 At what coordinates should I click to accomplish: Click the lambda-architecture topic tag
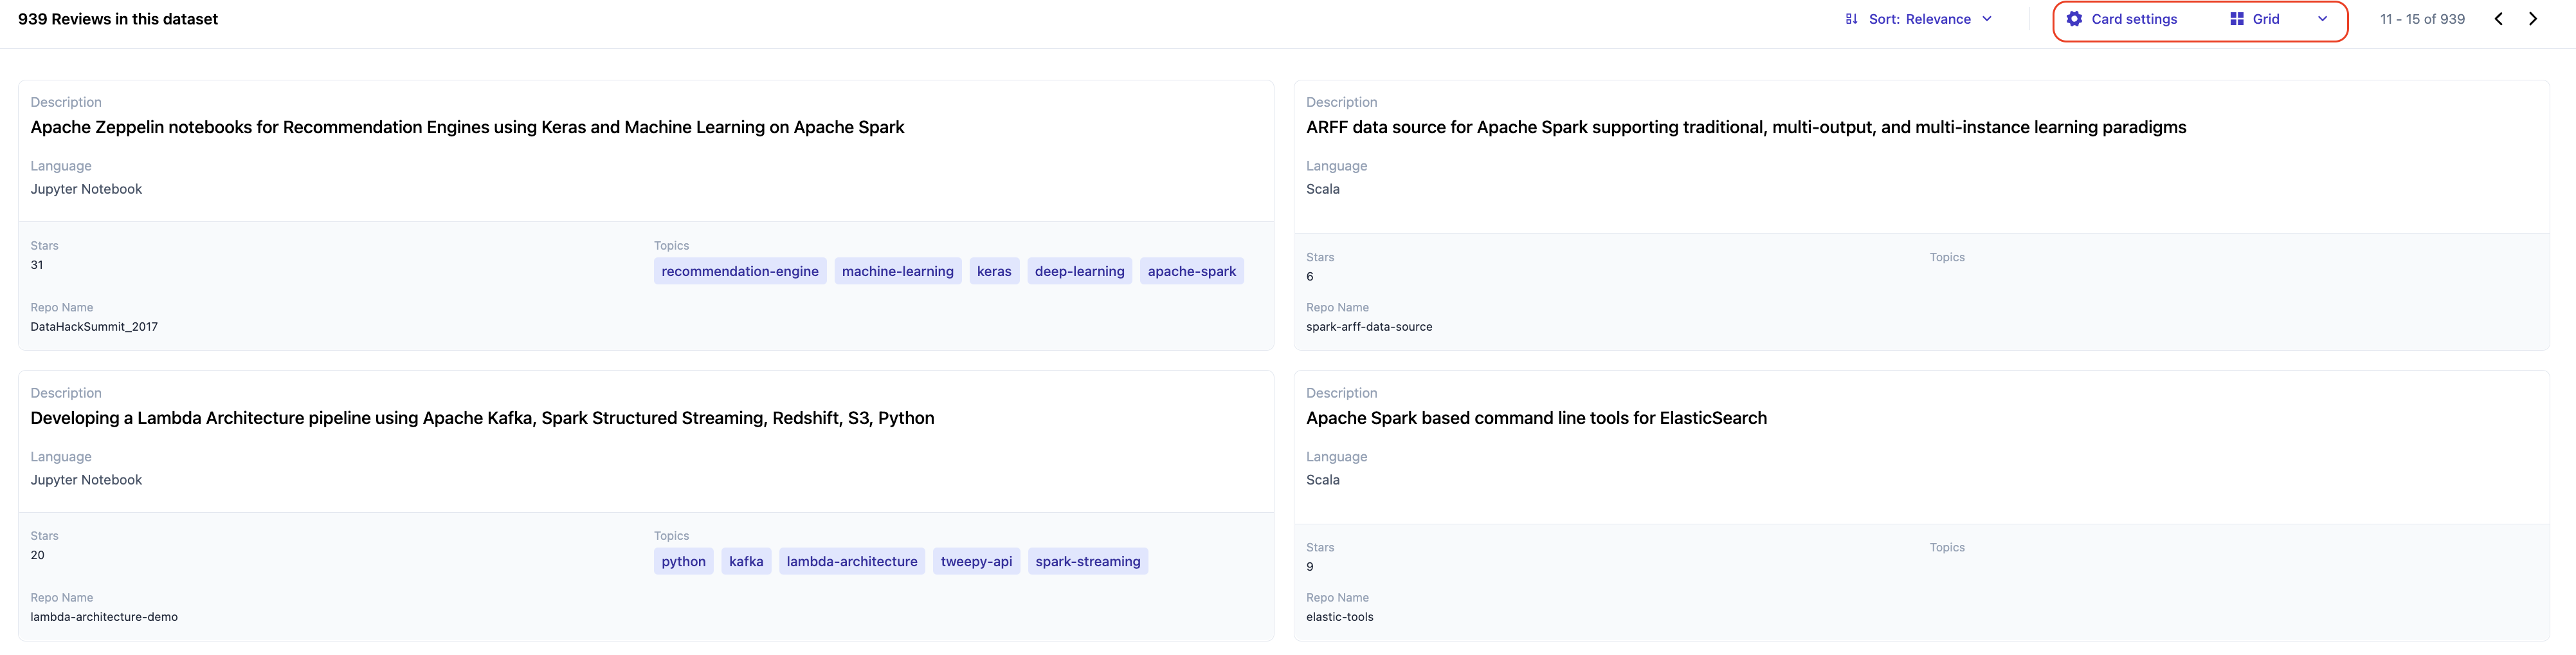pos(851,562)
